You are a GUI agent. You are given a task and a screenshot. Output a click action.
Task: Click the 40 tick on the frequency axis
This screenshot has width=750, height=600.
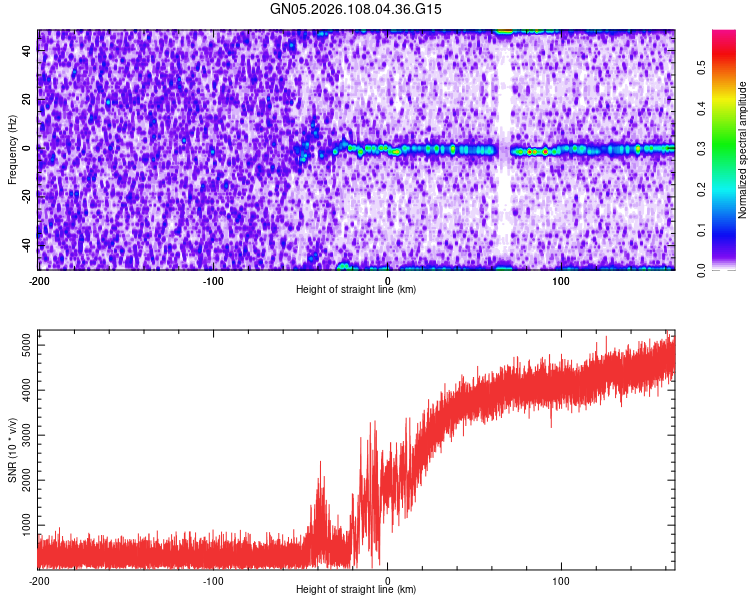(27, 51)
